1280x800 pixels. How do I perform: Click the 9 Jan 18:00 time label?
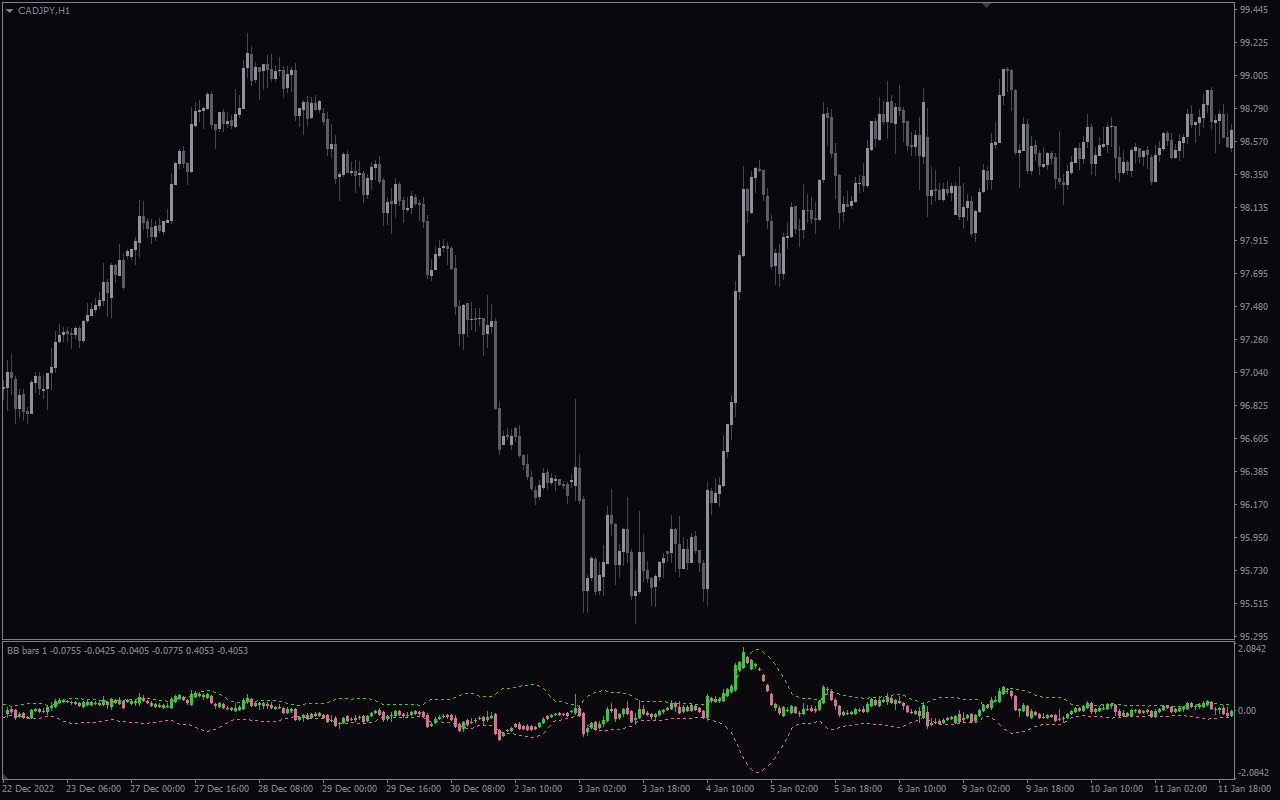click(x=1052, y=789)
